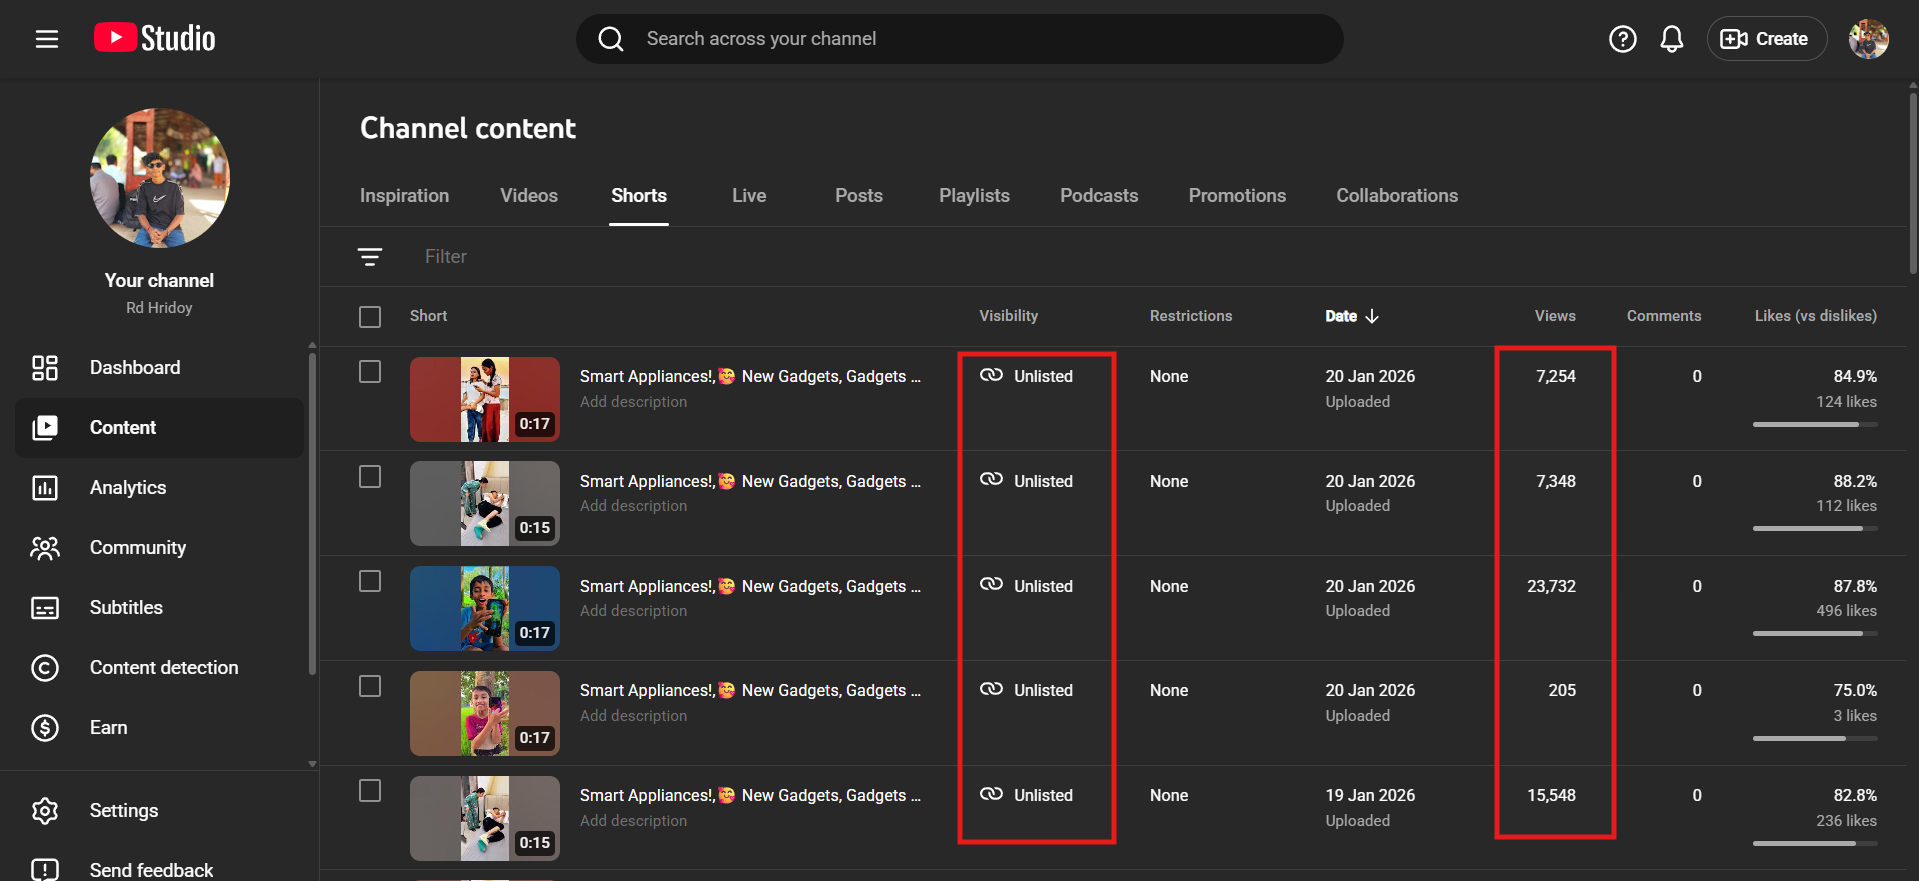Open Settings in the sidebar

(x=123, y=811)
